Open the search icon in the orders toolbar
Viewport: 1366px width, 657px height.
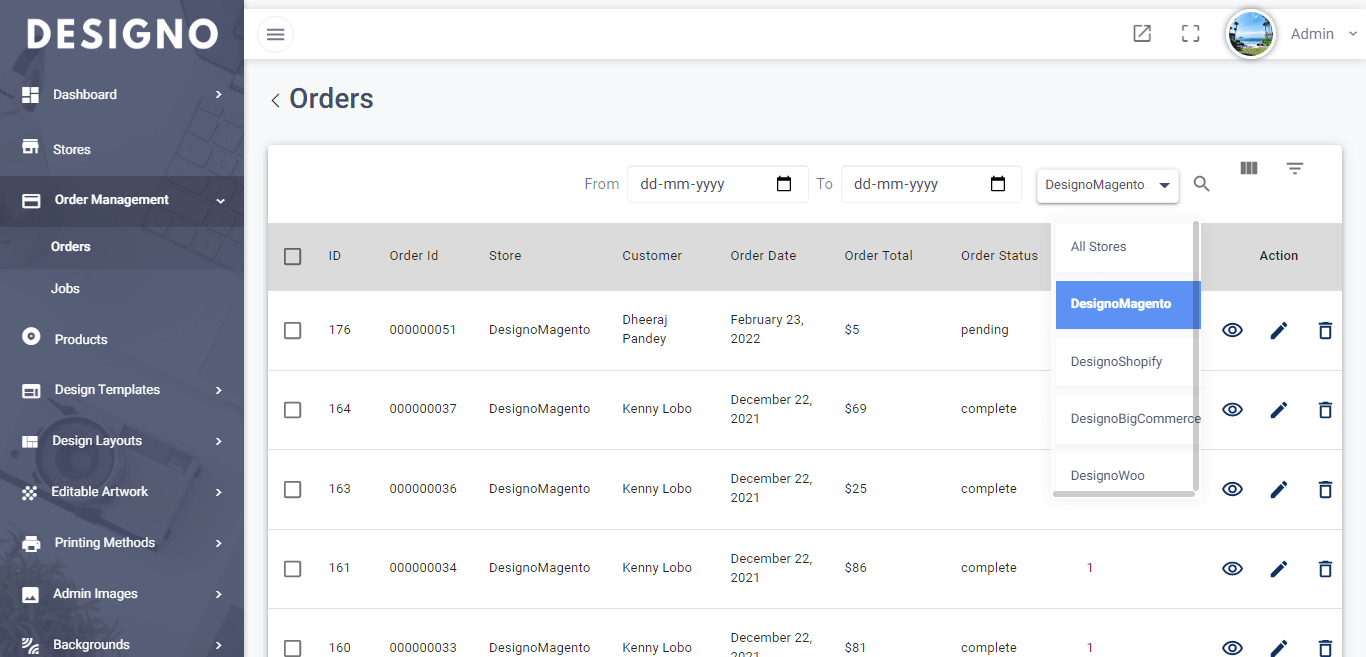coord(1201,184)
